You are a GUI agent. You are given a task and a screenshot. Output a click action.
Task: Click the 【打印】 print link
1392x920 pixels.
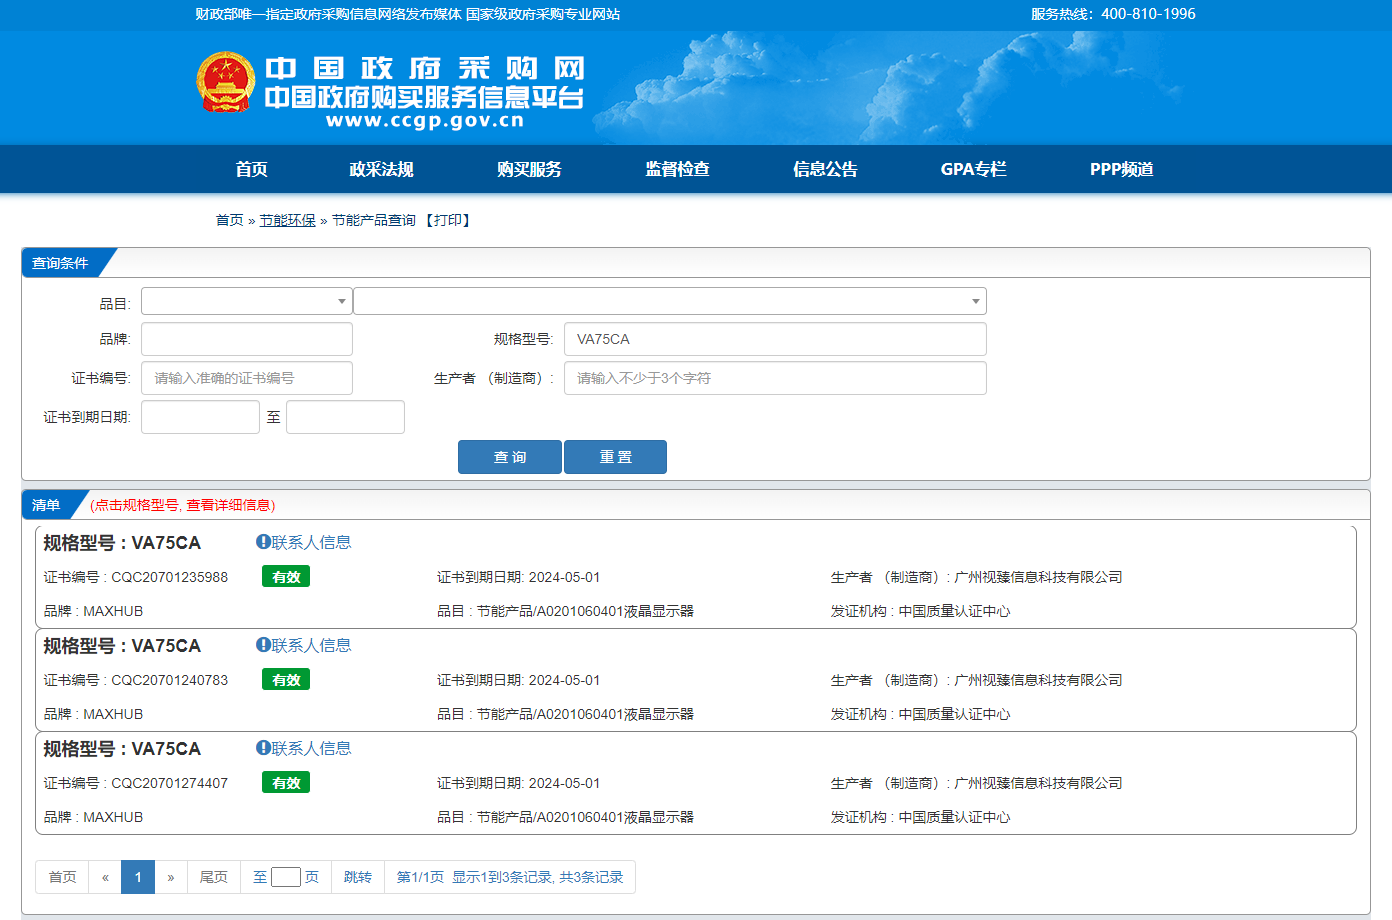coord(448,220)
